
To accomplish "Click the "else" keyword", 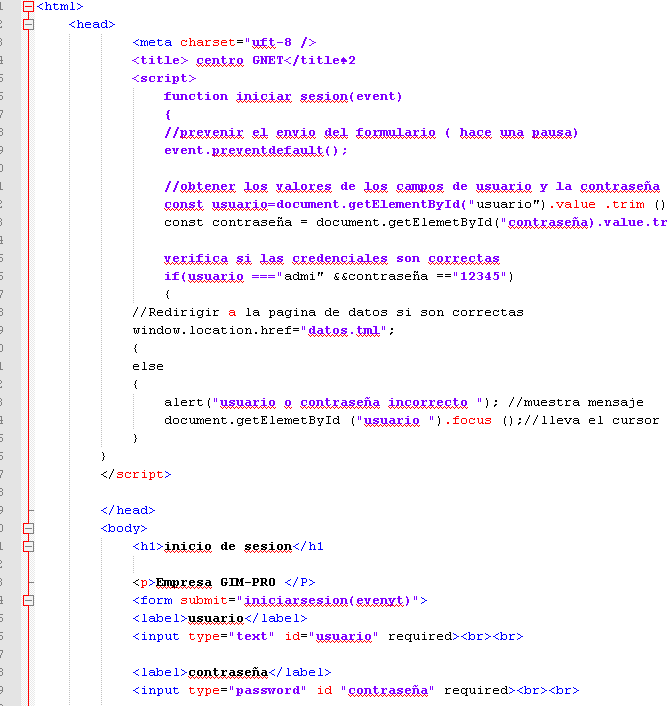I will click(x=147, y=366).
